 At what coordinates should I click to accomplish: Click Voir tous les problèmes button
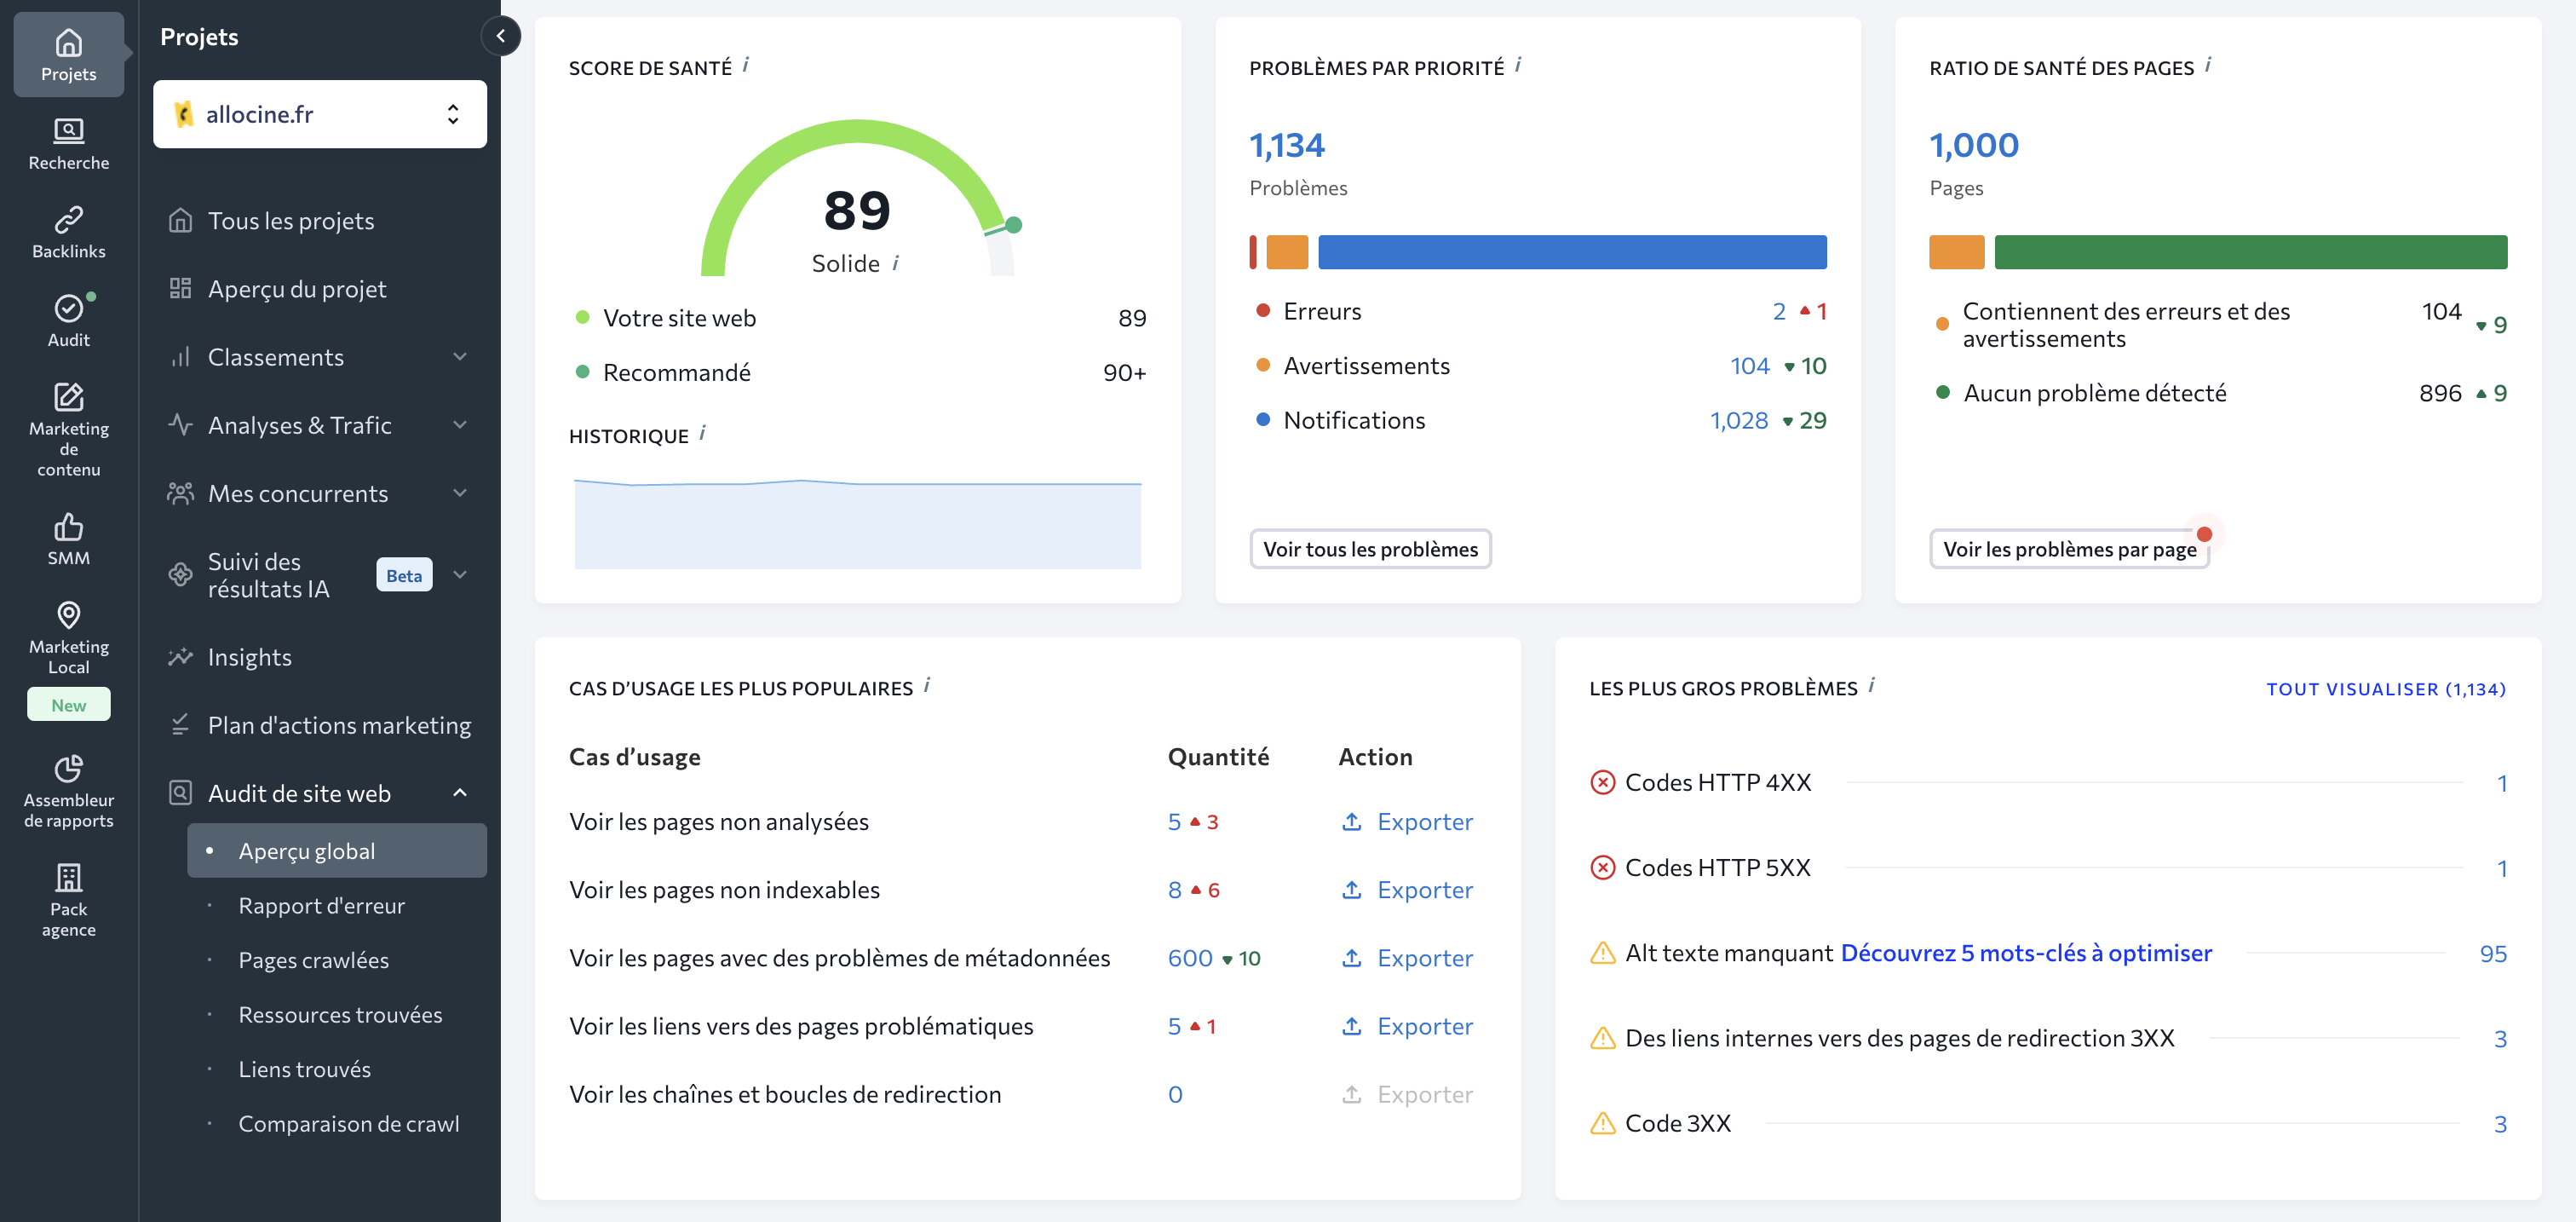[x=1369, y=549]
